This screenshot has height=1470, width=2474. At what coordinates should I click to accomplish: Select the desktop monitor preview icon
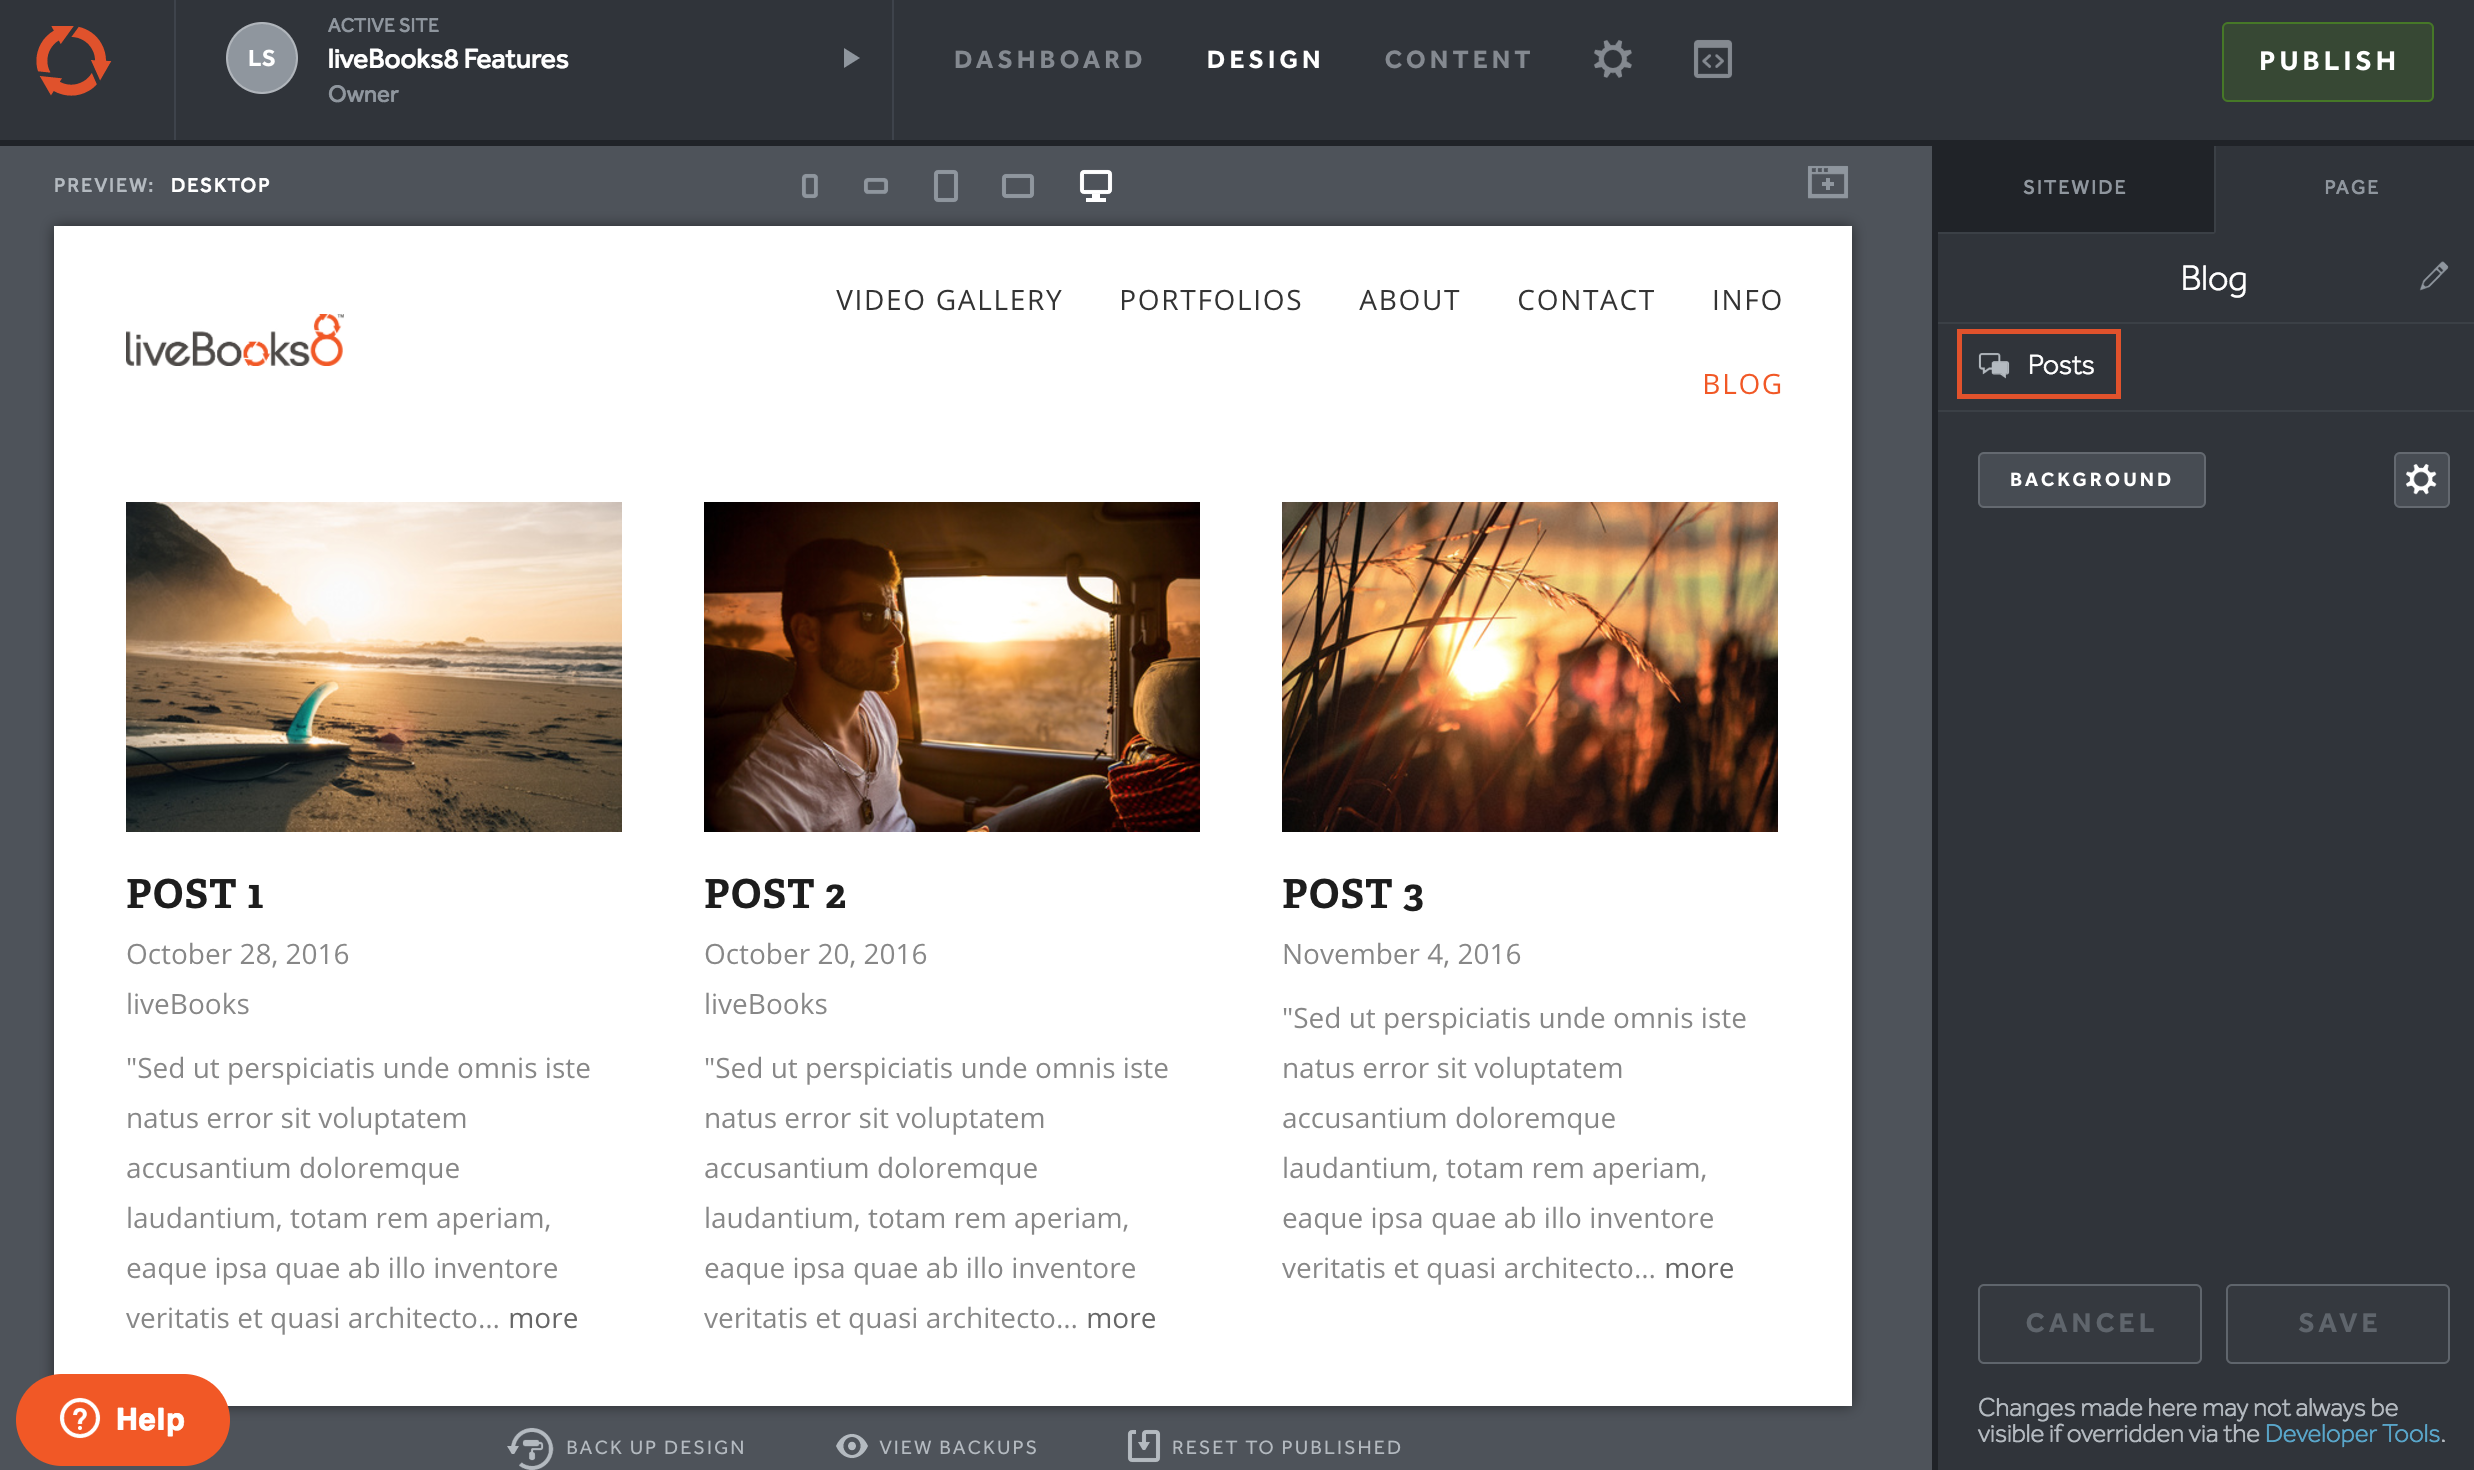coord(1095,186)
